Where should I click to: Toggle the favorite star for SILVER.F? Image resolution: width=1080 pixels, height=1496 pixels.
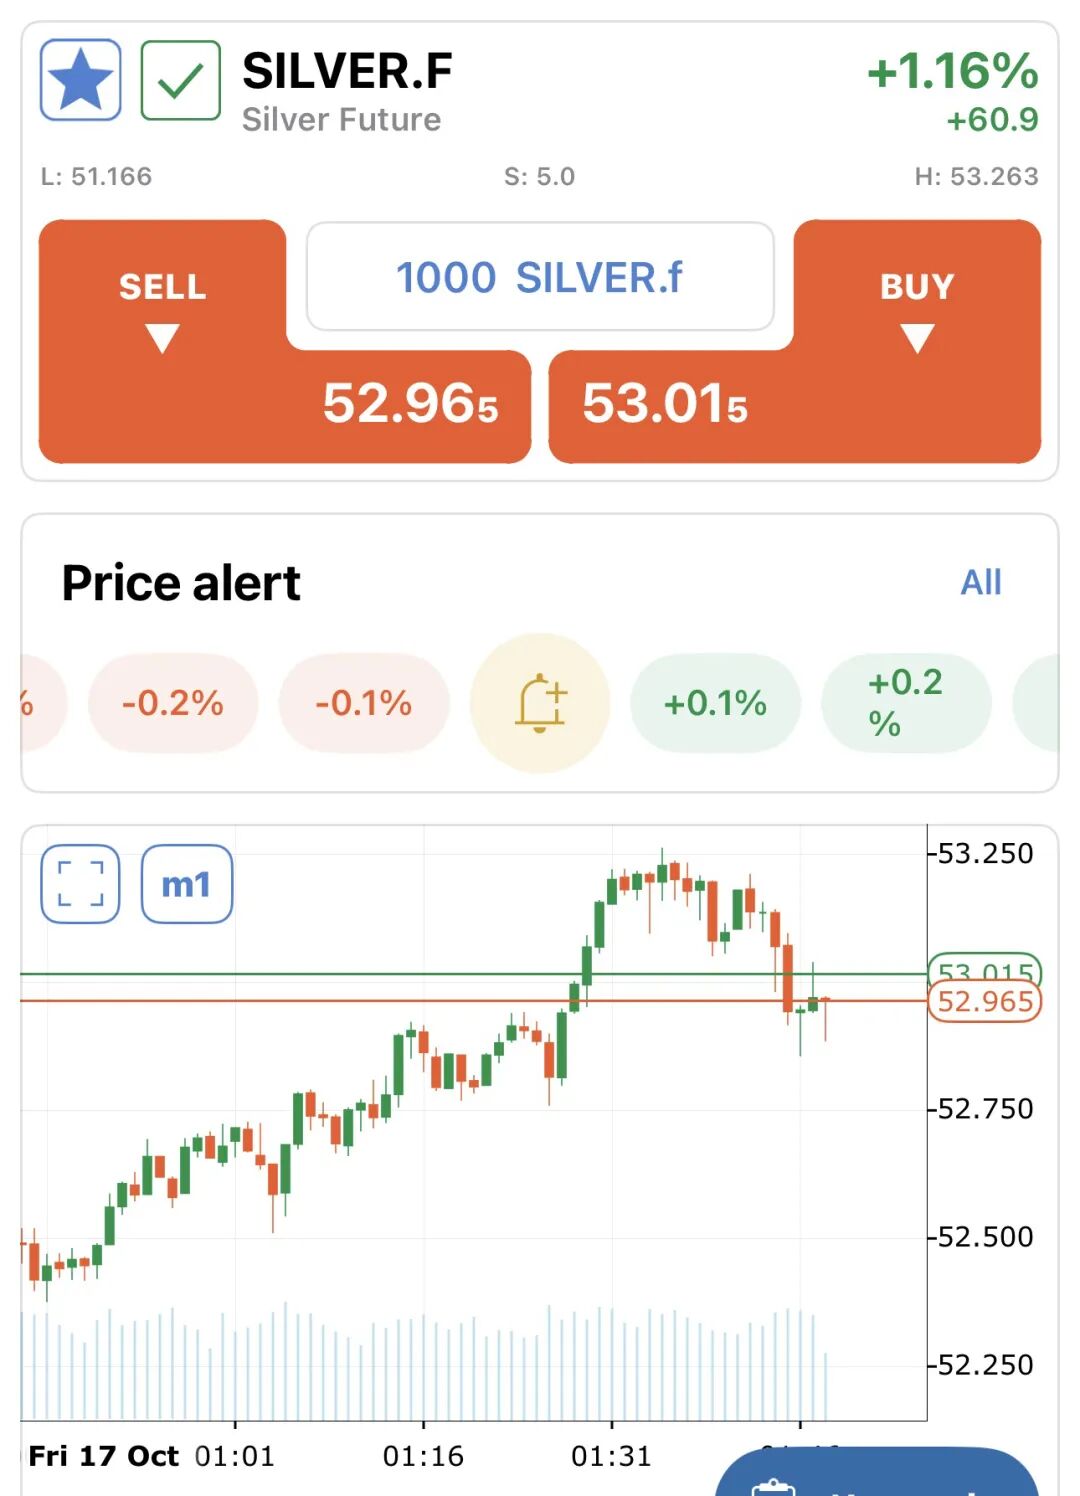tap(81, 80)
